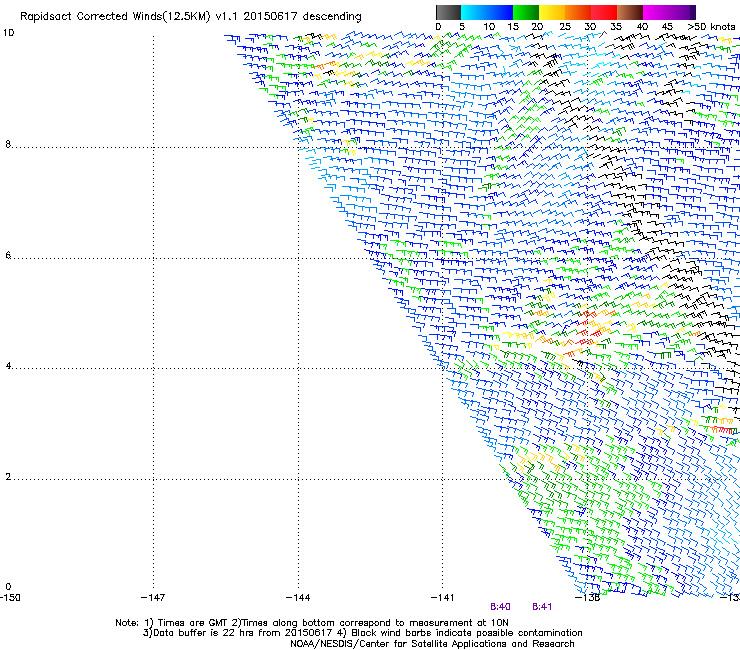740x650 pixels.
Task: Click the longitude axis label '-150'
Action: click(x=10, y=598)
